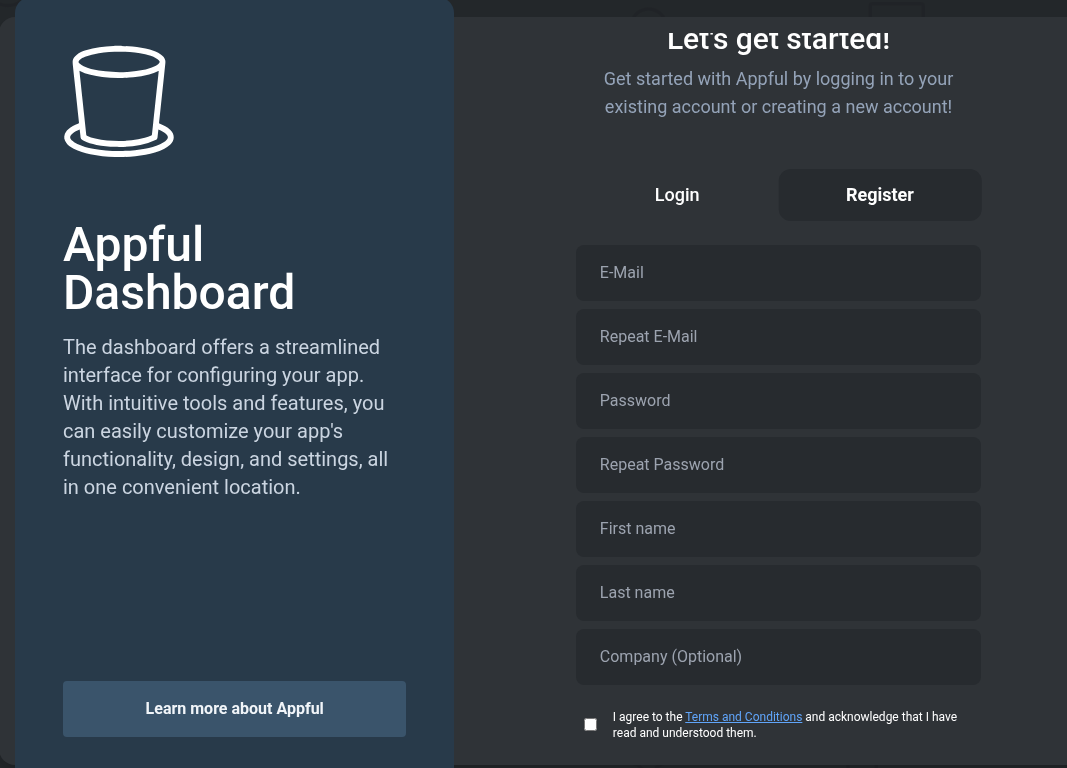Select the Password field
Screen dimensions: 1067x768
point(778,401)
